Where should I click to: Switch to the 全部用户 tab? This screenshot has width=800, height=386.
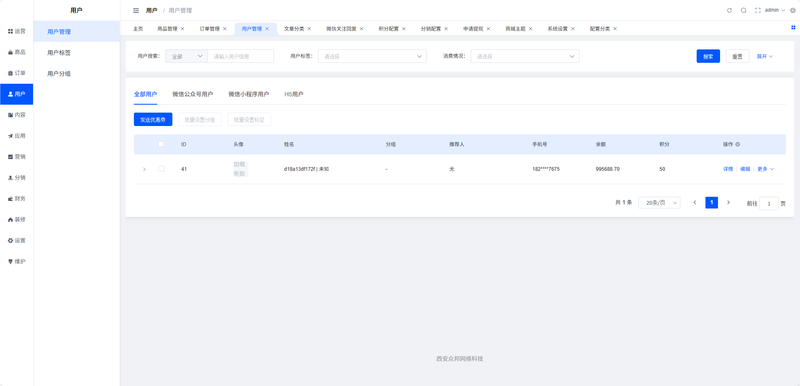click(x=145, y=94)
